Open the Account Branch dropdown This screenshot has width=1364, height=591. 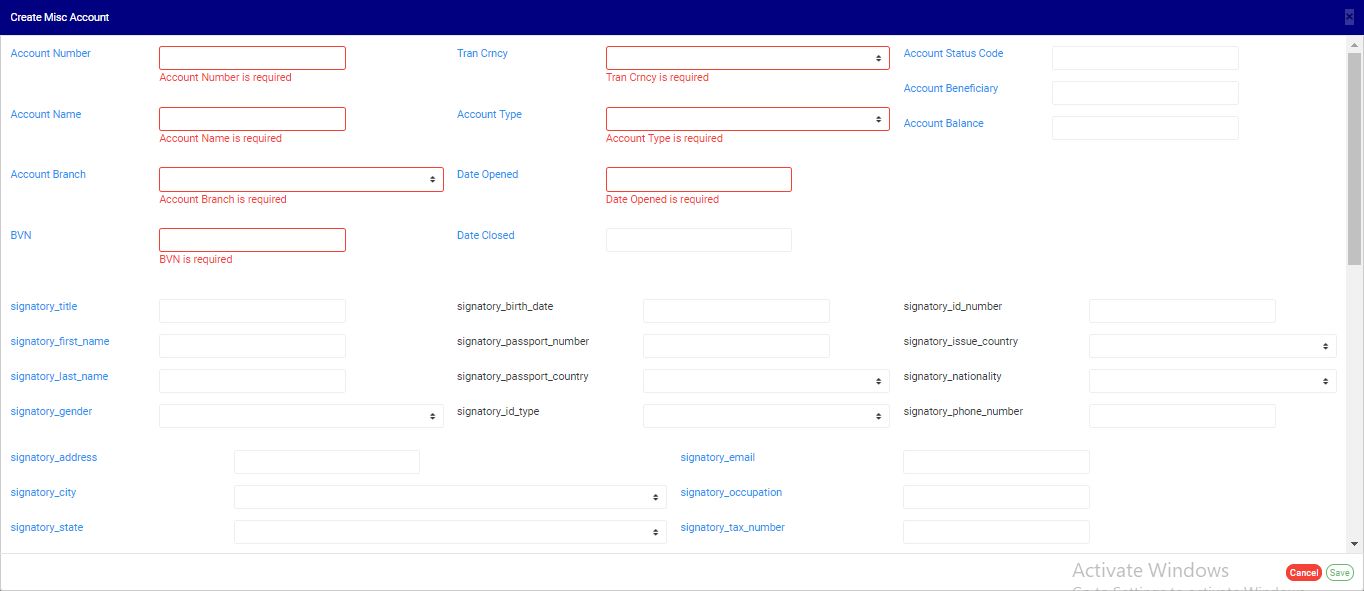(301, 179)
